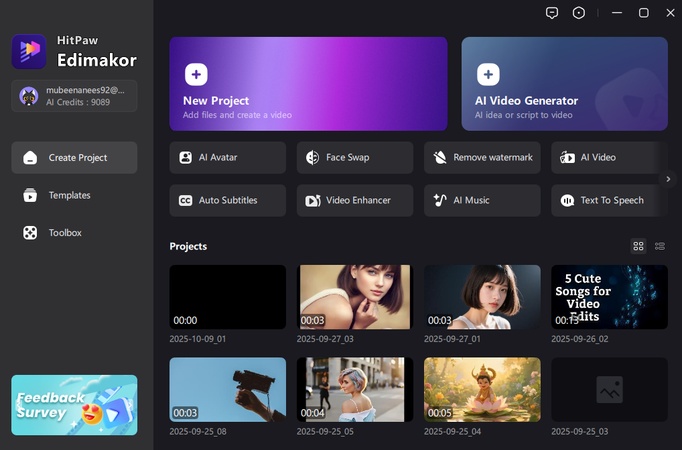Switch projects to list view

coord(660,246)
